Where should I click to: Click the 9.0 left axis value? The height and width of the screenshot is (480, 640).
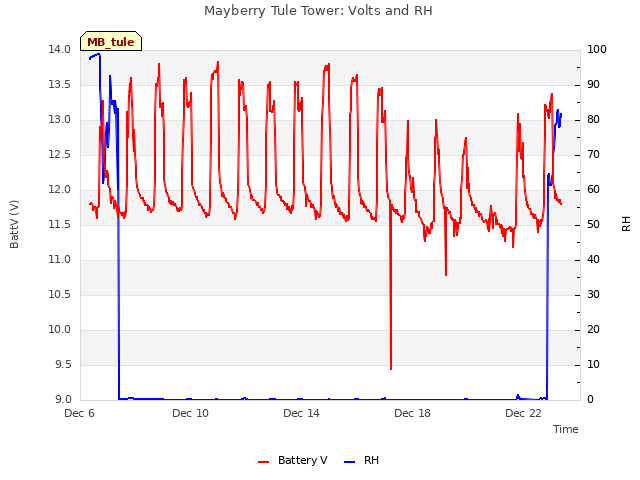click(x=63, y=400)
